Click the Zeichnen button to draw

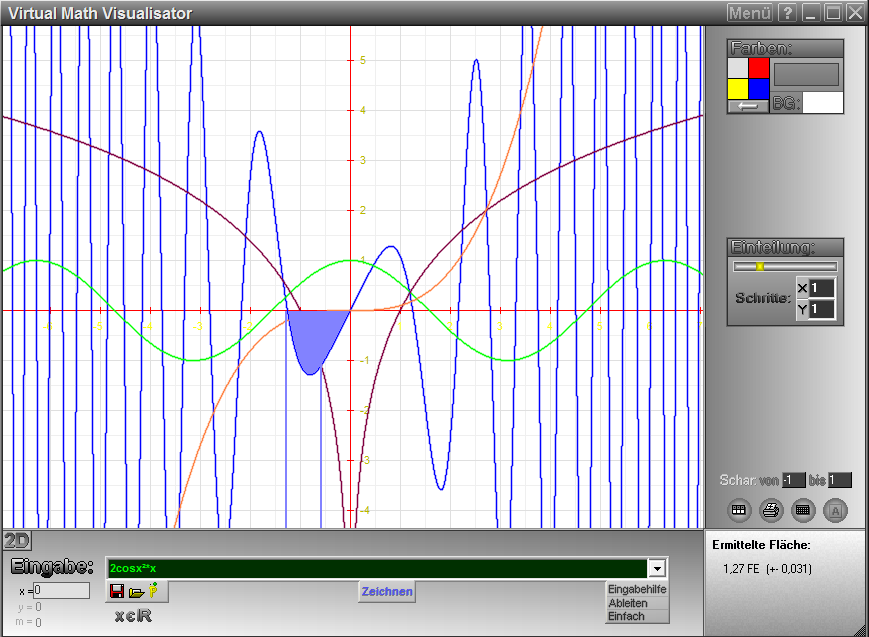coord(387,592)
